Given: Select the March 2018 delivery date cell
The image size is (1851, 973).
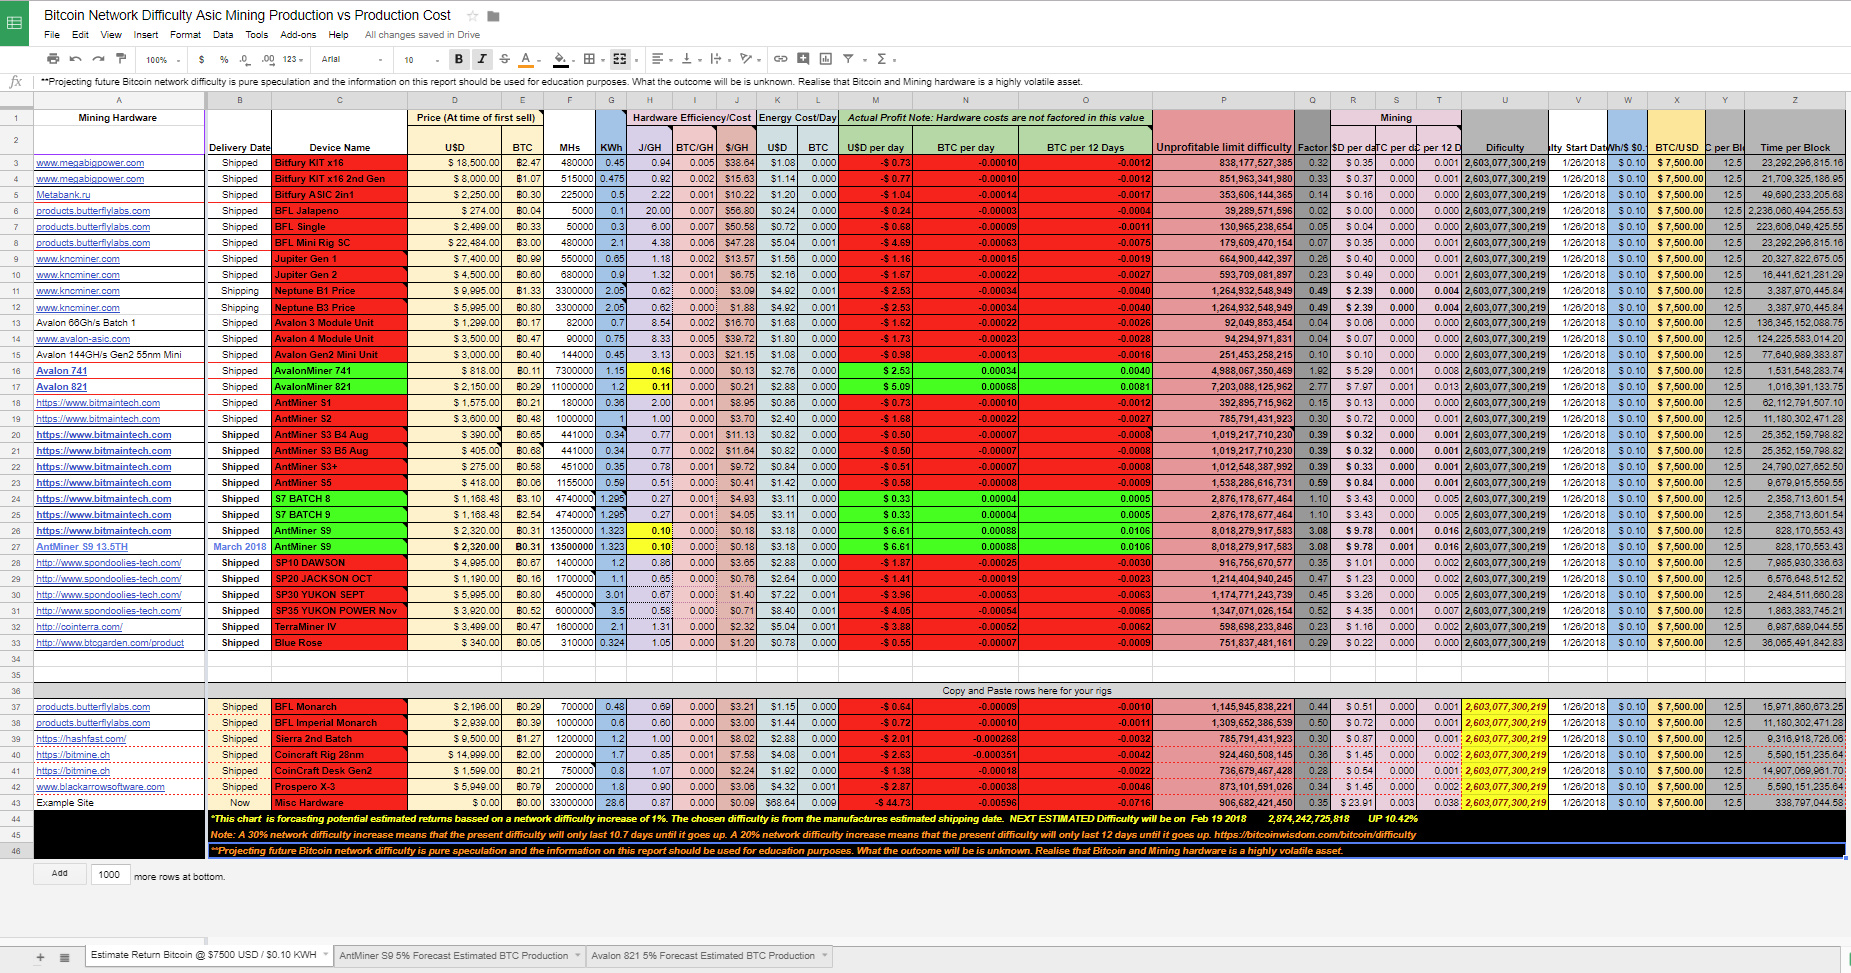Looking at the screenshot, I should click(239, 547).
